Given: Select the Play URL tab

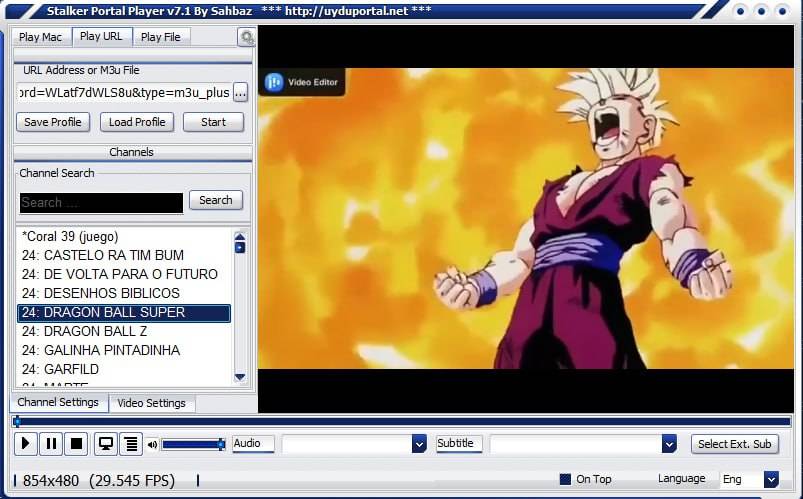Looking at the screenshot, I should coord(101,36).
